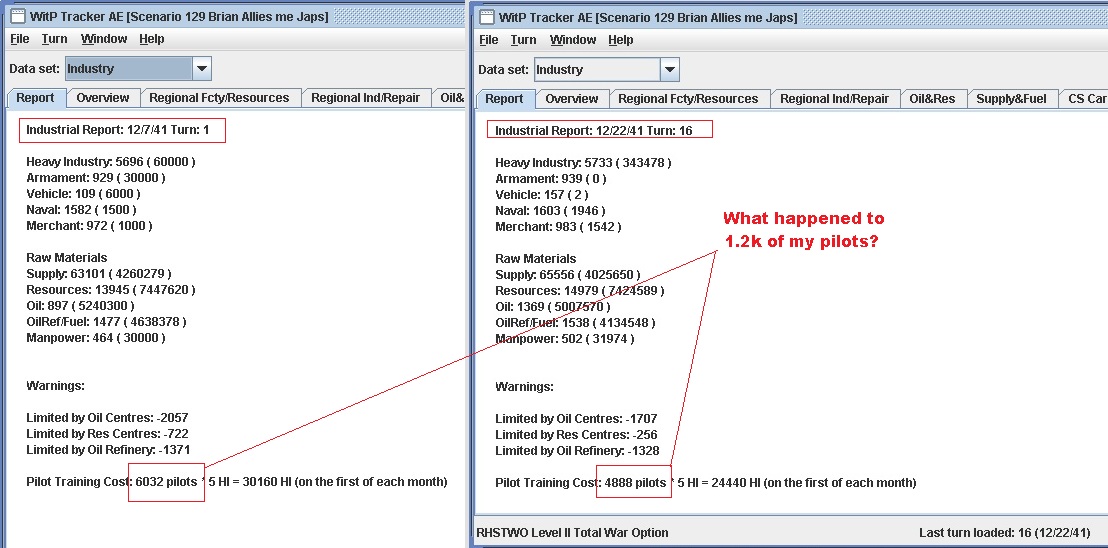This screenshot has height=548, width=1108.
Task: Click 'Heavy Industry: 5696 ( 60000 )' line
Action: 111,162
